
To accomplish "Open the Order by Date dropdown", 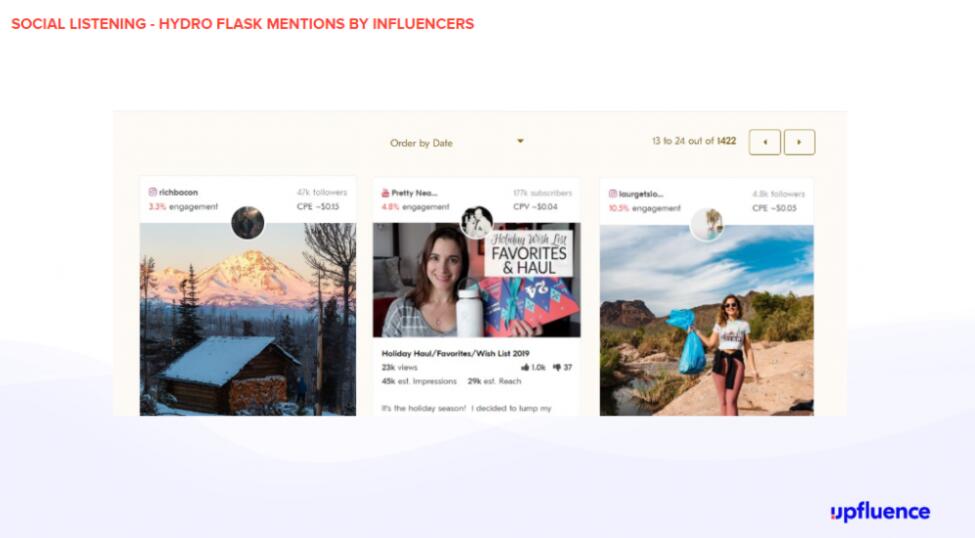I will coord(457,142).
